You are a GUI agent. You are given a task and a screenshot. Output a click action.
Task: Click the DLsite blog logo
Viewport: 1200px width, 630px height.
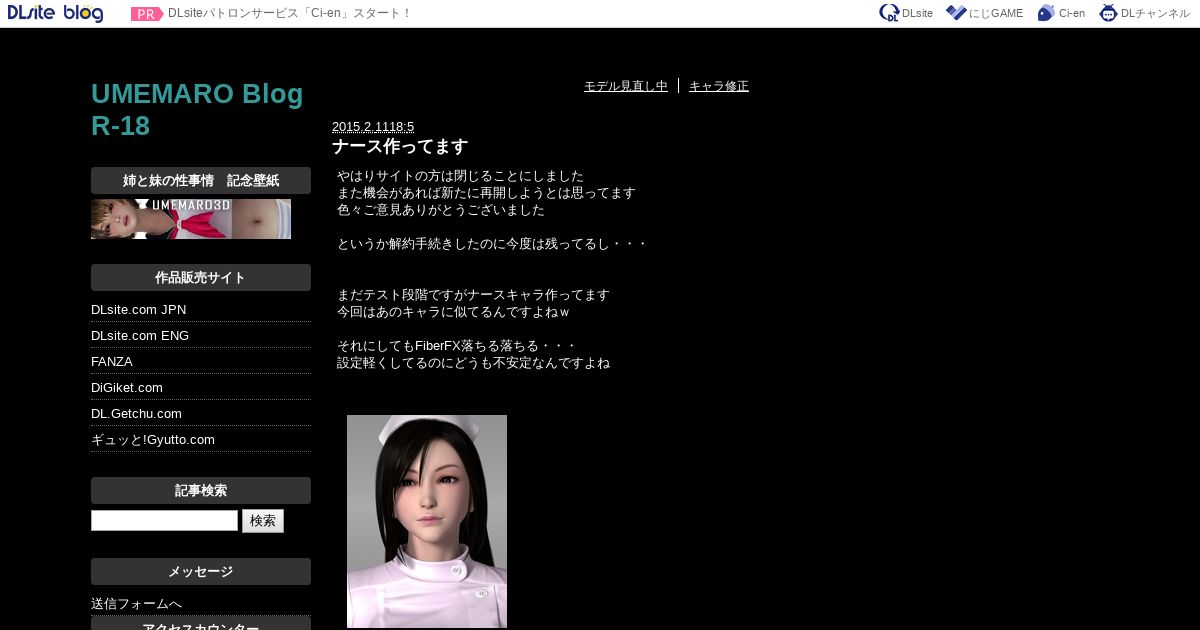(55, 13)
